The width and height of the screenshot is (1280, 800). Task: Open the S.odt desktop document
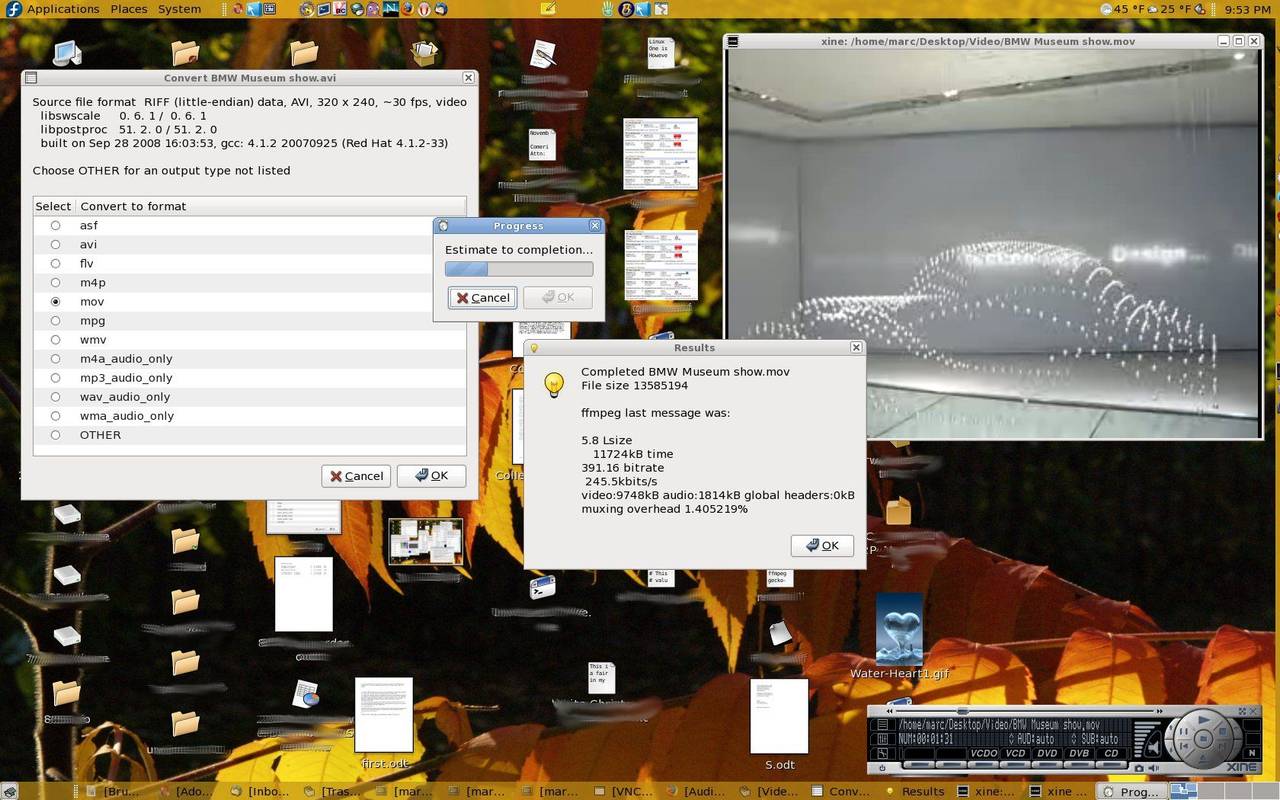pyautogui.click(x=779, y=724)
